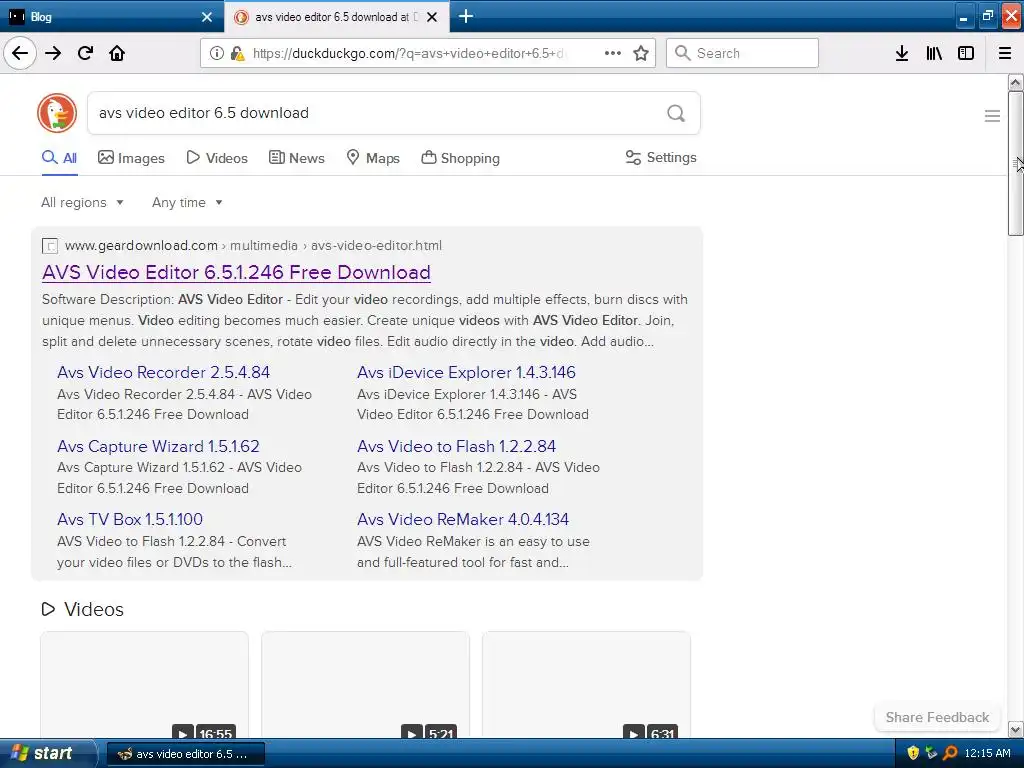Click the Share Feedback button
This screenshot has height=768, width=1024.
click(x=937, y=717)
